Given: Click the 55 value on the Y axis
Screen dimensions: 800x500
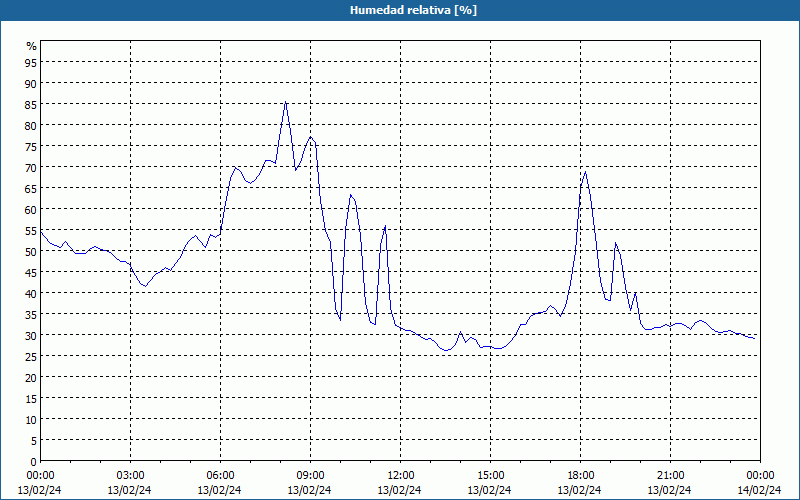Looking at the screenshot, I should coord(31,230).
